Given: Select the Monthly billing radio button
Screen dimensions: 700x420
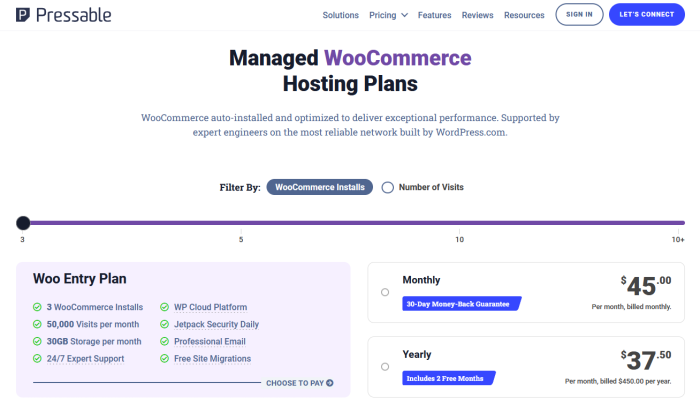Looking at the screenshot, I should pyautogui.click(x=385, y=292).
